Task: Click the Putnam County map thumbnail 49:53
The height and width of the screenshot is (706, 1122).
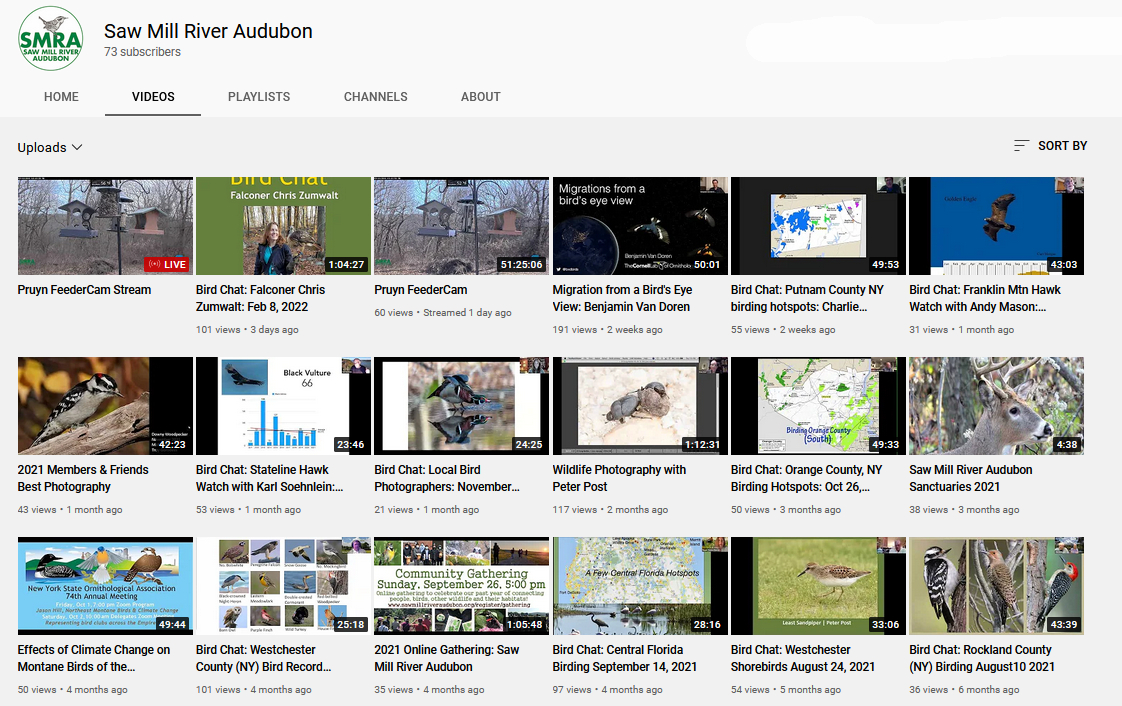Action: 818,226
